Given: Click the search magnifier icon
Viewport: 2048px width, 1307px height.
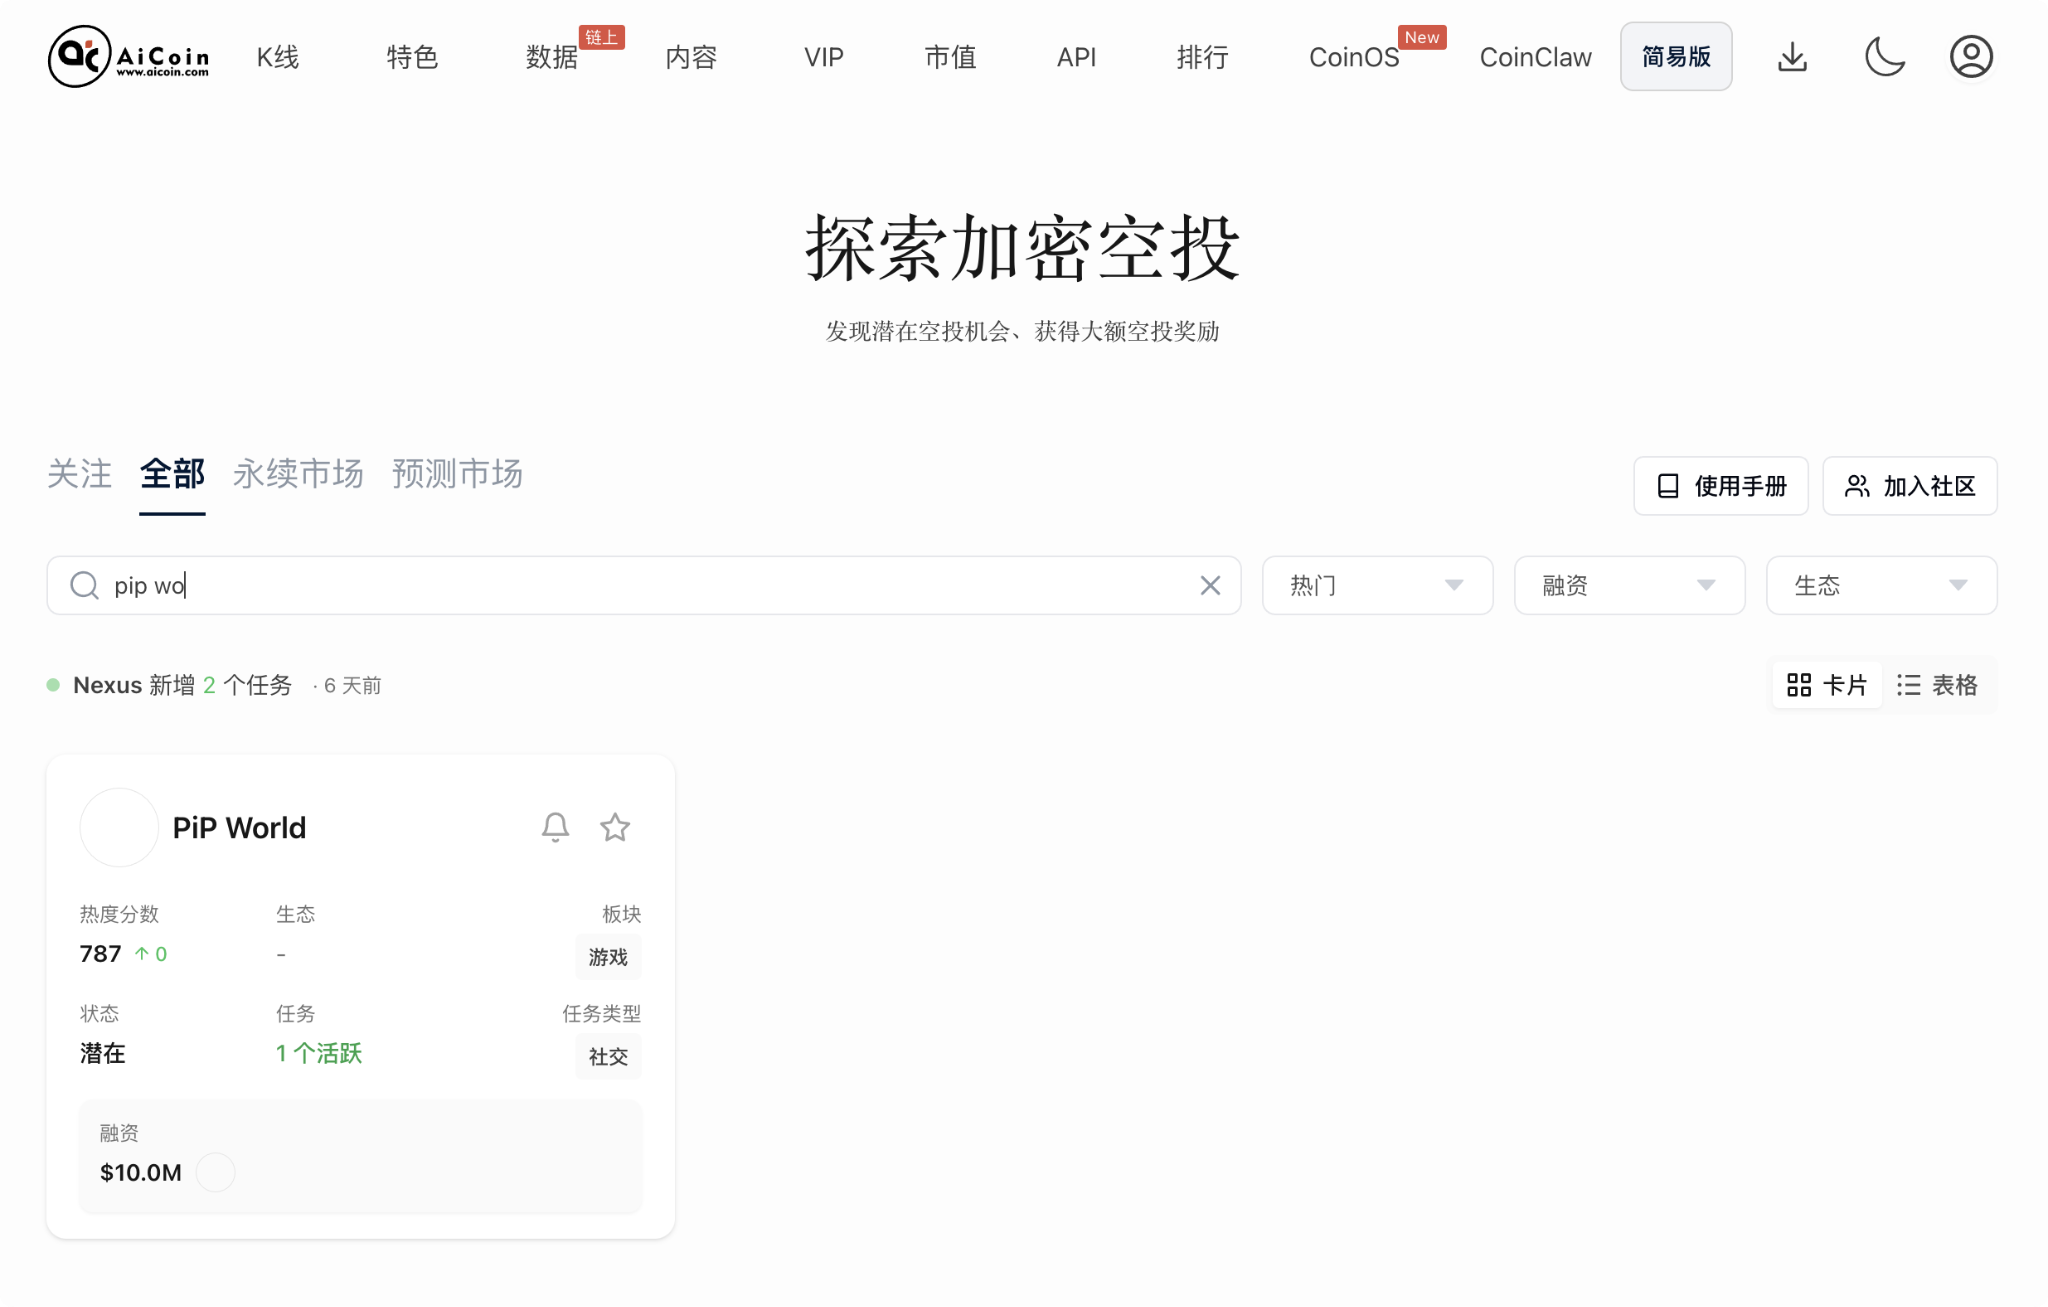Looking at the screenshot, I should click(x=84, y=585).
